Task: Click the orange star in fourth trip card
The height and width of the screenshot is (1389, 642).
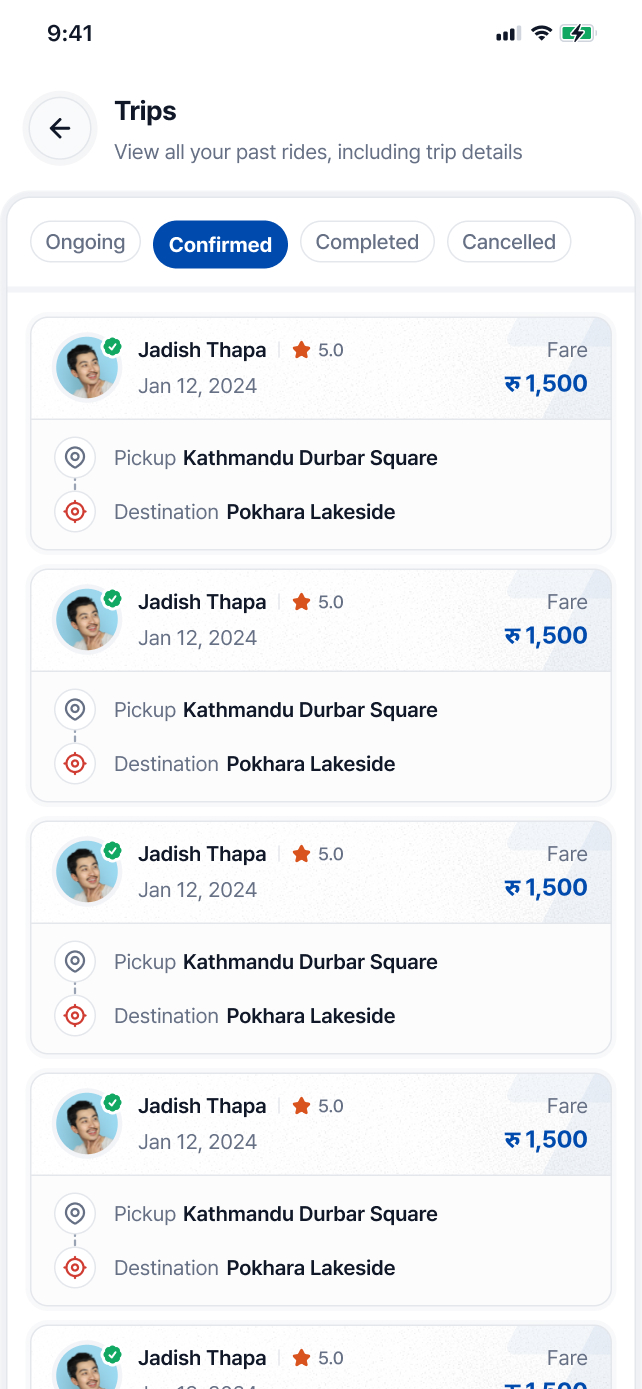Action: pyautogui.click(x=301, y=1106)
